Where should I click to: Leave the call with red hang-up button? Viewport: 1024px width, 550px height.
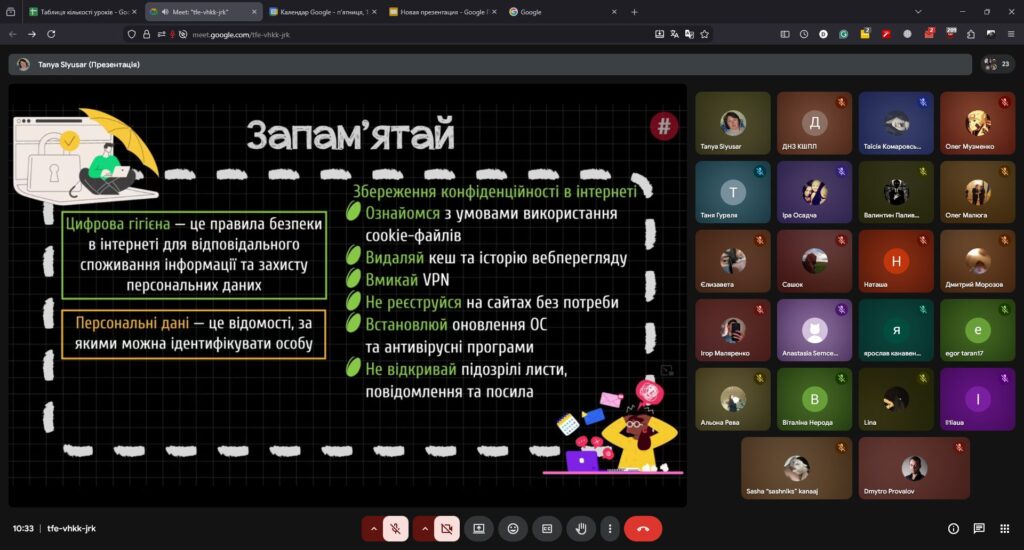(642, 528)
